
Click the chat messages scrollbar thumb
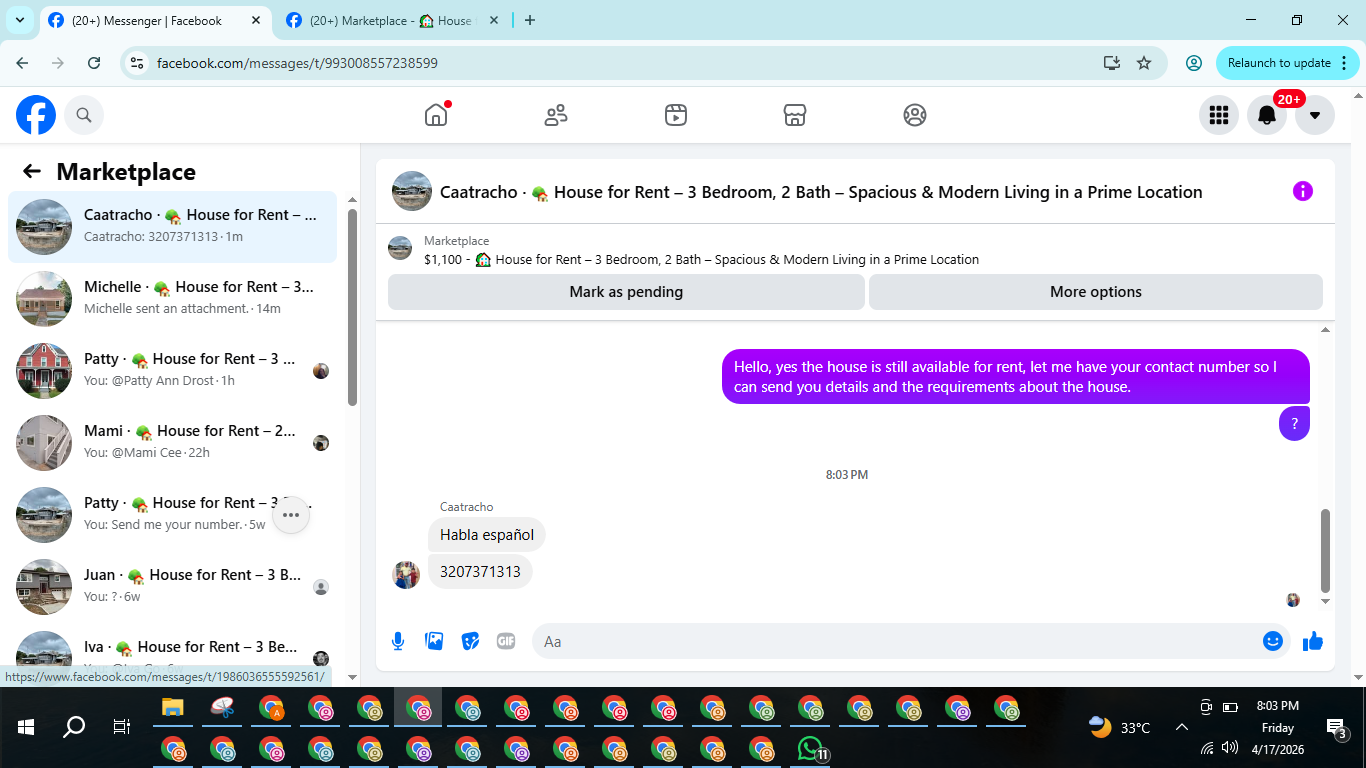(1326, 550)
